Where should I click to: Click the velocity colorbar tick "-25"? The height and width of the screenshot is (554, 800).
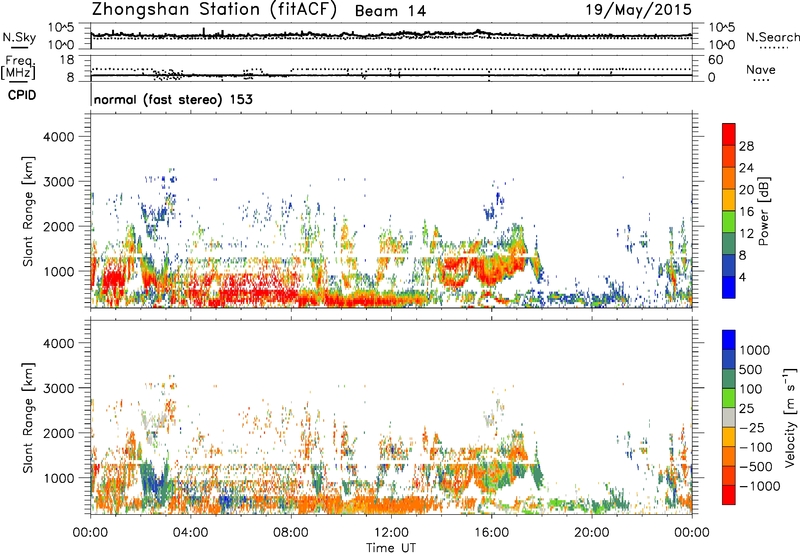click(753, 428)
